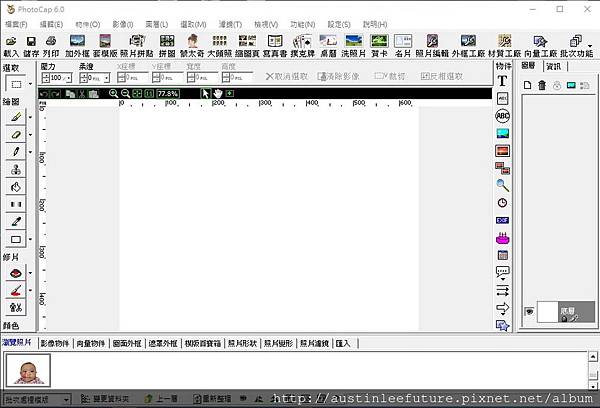Image resolution: width=600 pixels, height=408 pixels.
Task: Open the 編輯(E) menu
Action: coord(51,24)
